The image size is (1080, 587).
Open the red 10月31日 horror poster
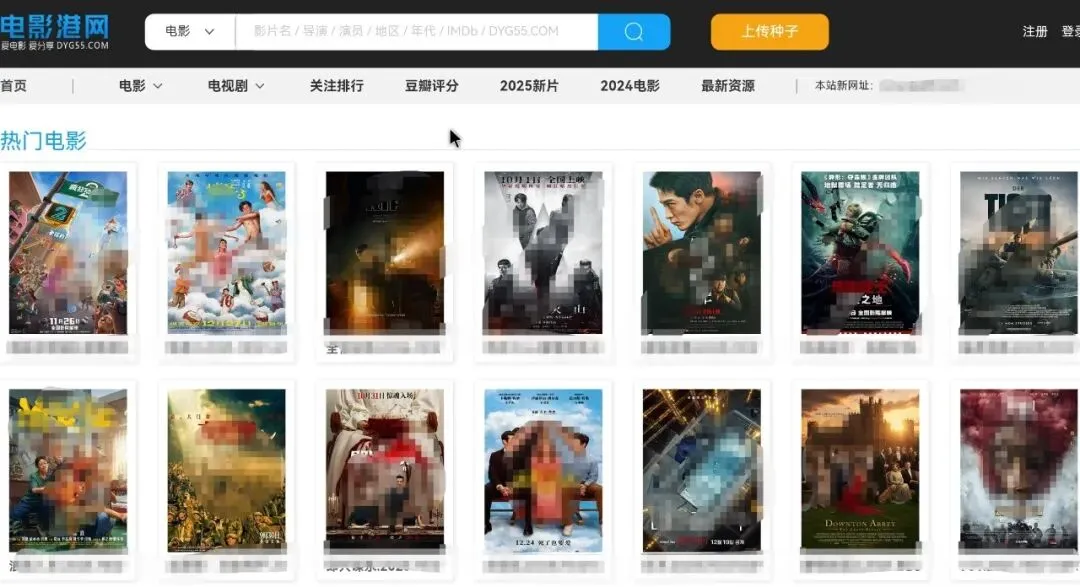(x=385, y=471)
